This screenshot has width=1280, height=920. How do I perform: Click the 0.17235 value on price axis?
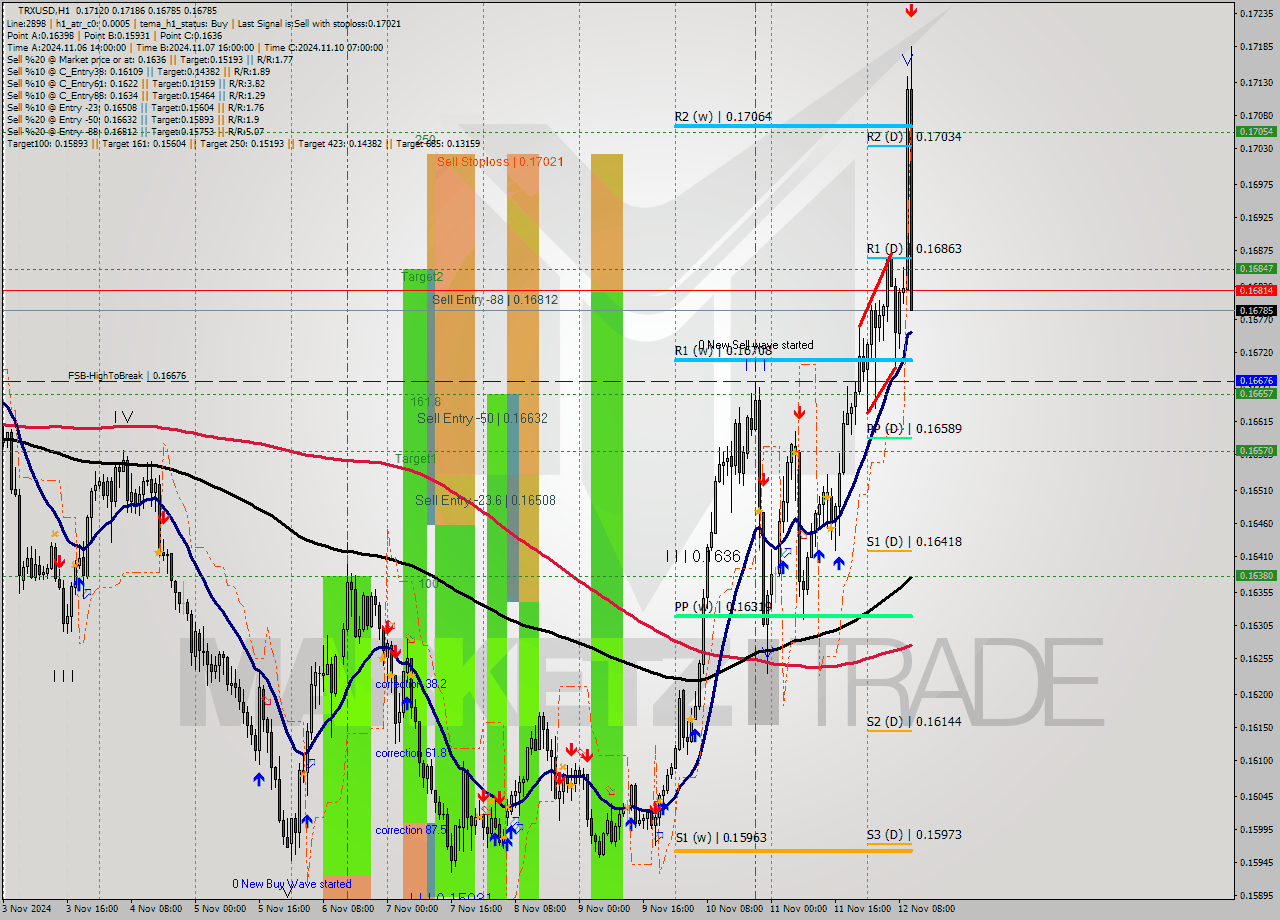tap(1256, 14)
